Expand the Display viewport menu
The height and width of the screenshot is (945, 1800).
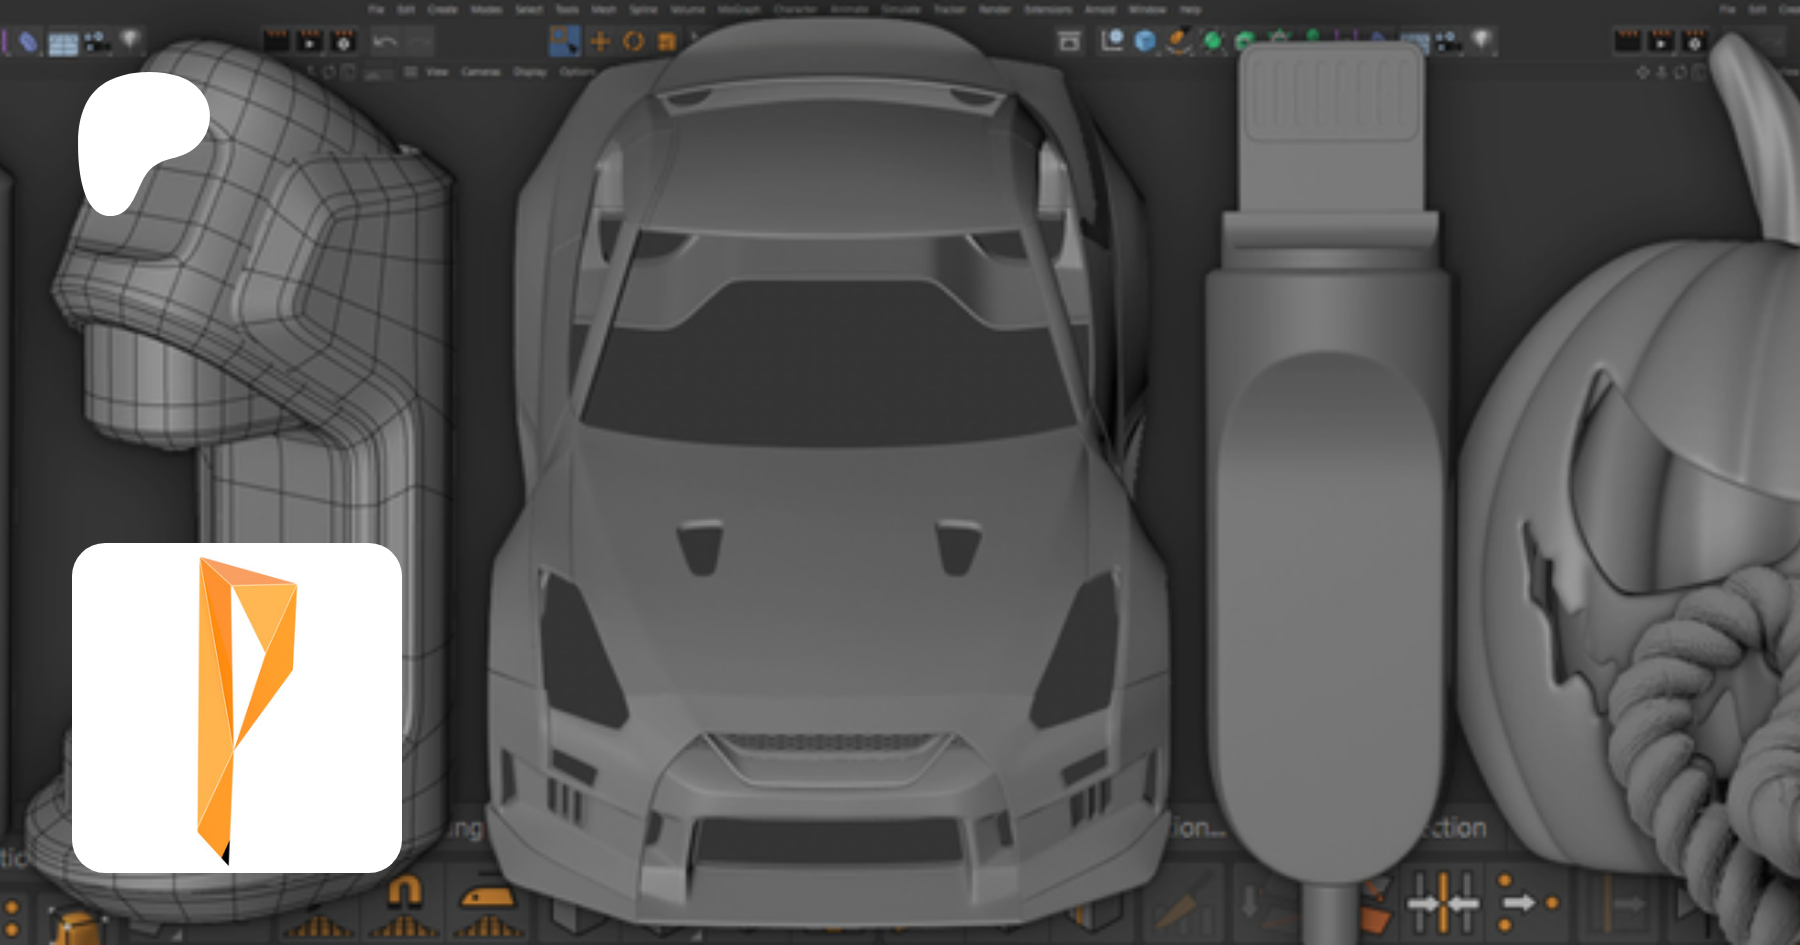pos(530,72)
